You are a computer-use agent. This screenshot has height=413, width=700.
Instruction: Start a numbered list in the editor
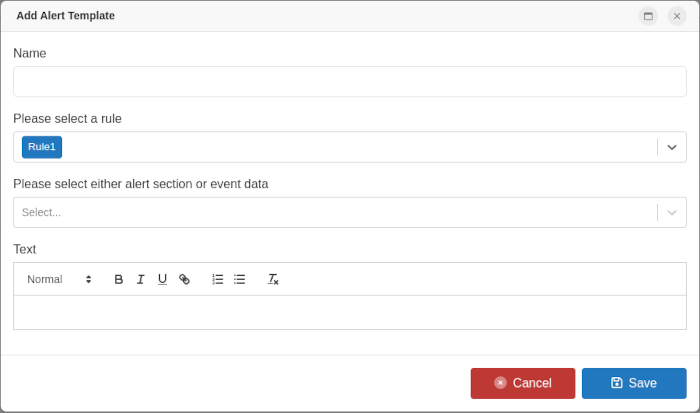point(218,279)
